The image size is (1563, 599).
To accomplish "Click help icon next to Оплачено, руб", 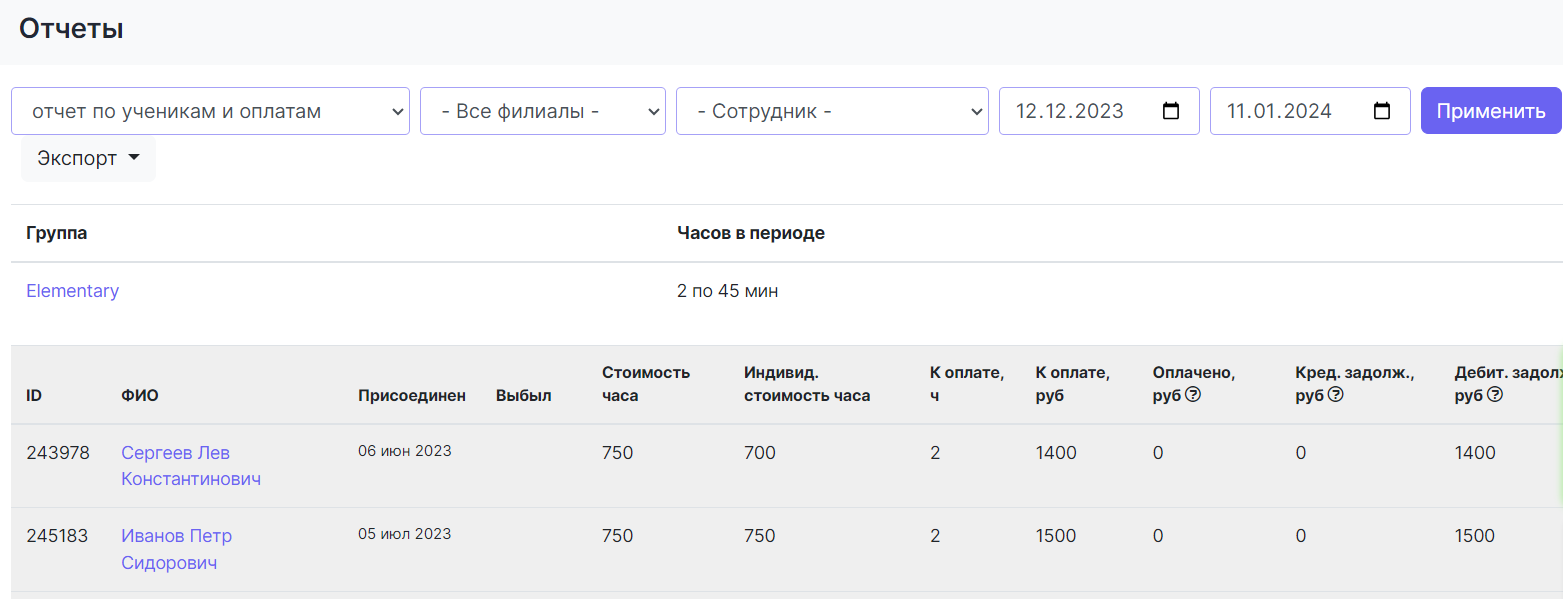I will click(x=1192, y=395).
